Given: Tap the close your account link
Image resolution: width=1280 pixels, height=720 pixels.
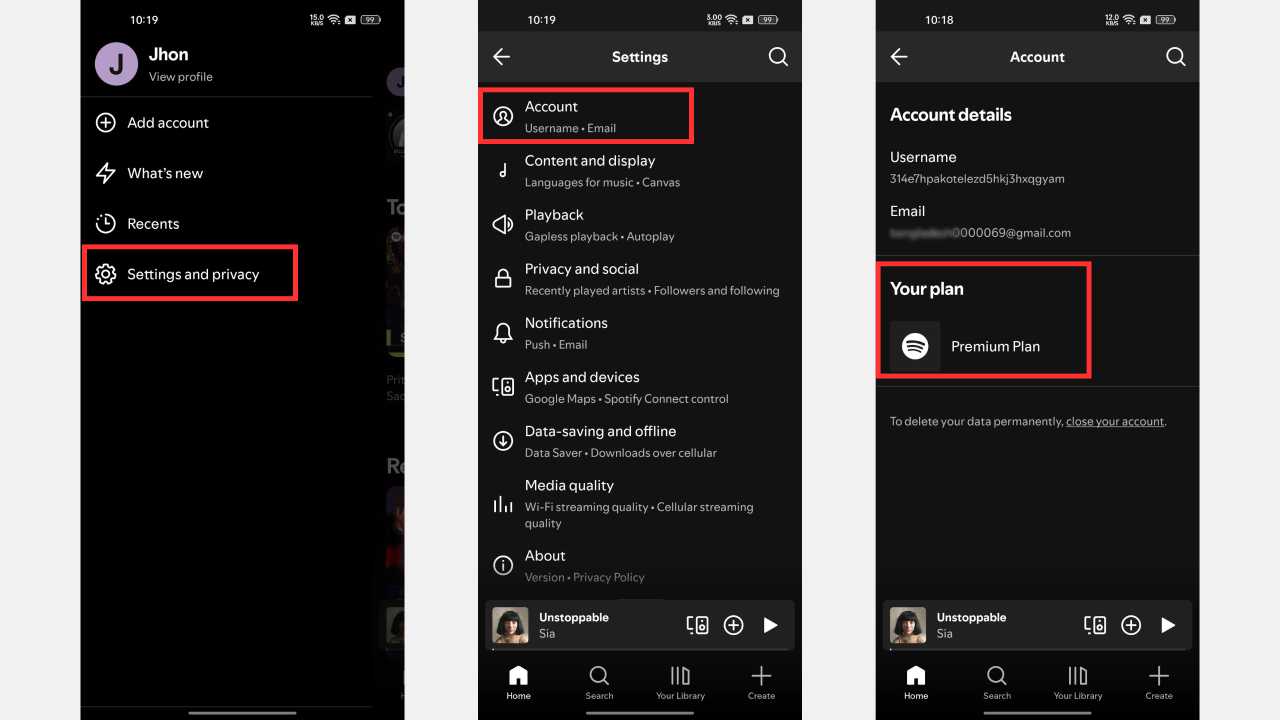Looking at the screenshot, I should pyautogui.click(x=1114, y=421).
